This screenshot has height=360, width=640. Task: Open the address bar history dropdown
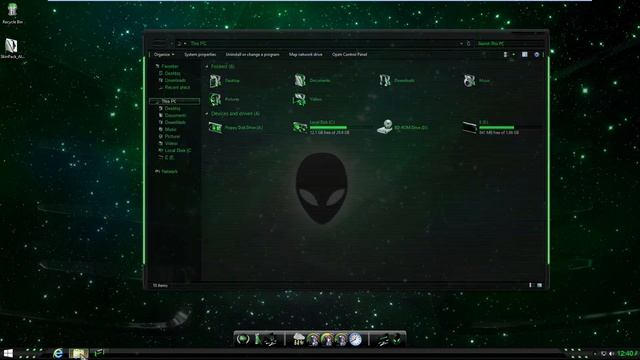461,43
